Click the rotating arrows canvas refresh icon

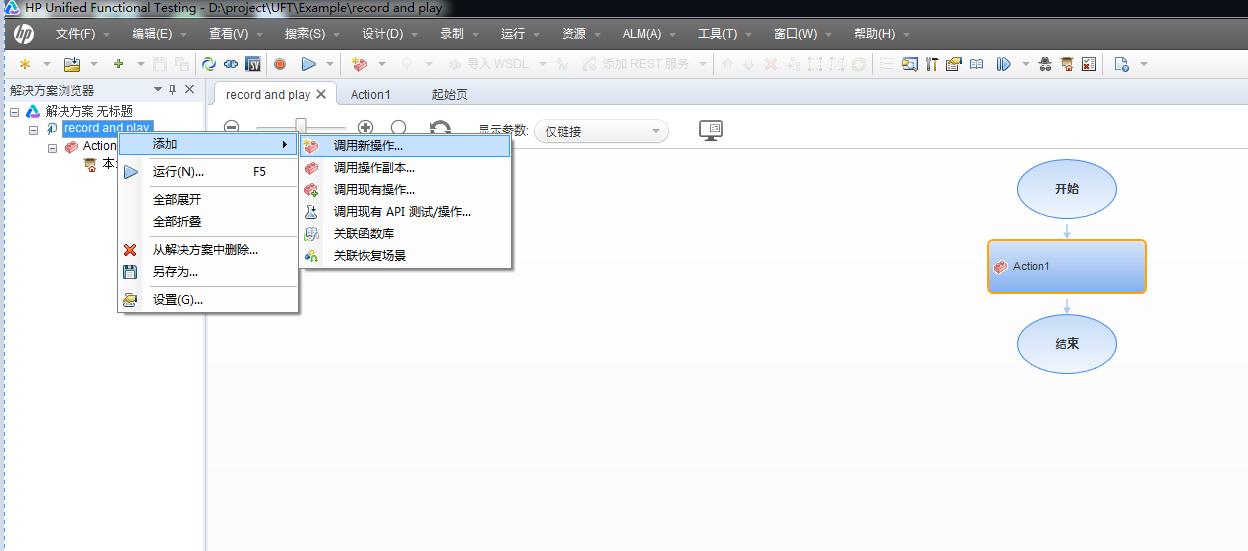click(x=440, y=128)
